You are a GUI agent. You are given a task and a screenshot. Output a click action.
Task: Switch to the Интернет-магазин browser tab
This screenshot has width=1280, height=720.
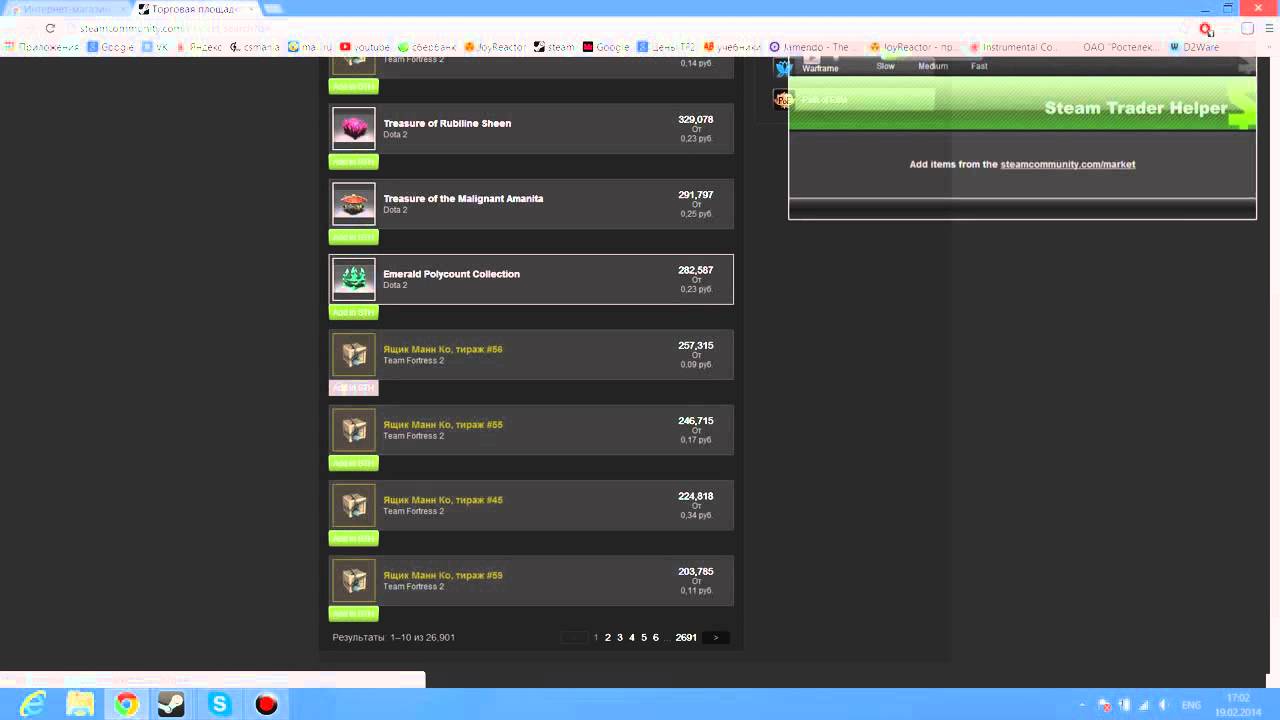66,9
